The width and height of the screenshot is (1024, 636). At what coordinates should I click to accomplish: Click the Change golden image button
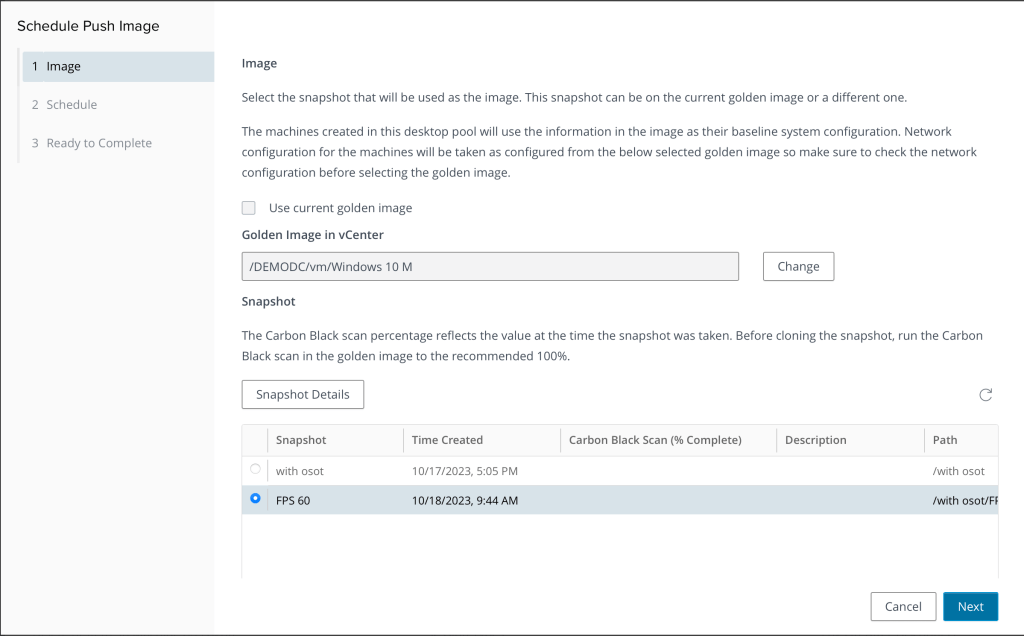tap(798, 267)
